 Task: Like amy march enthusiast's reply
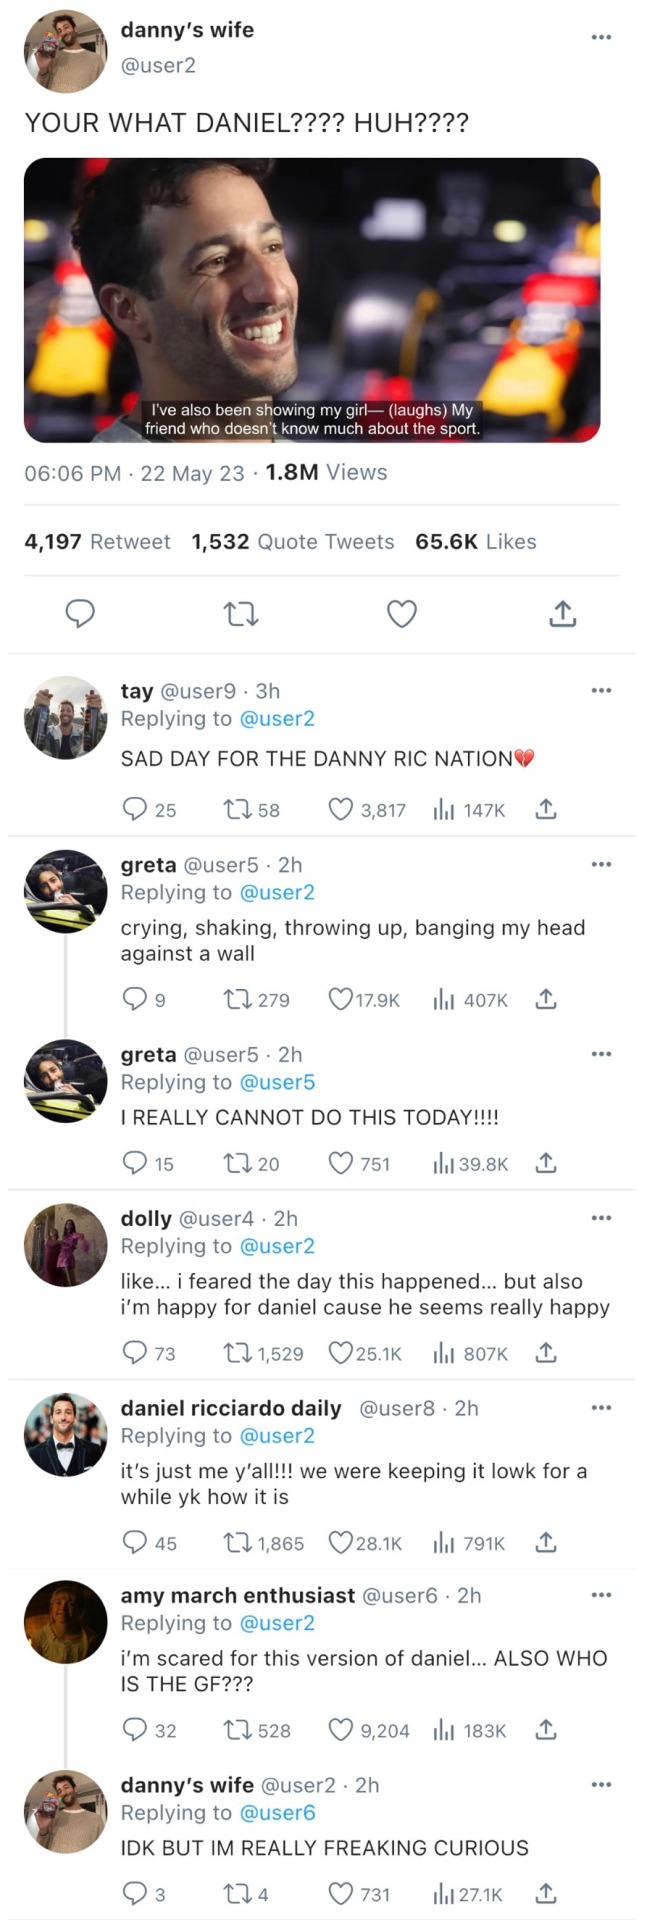[342, 1730]
